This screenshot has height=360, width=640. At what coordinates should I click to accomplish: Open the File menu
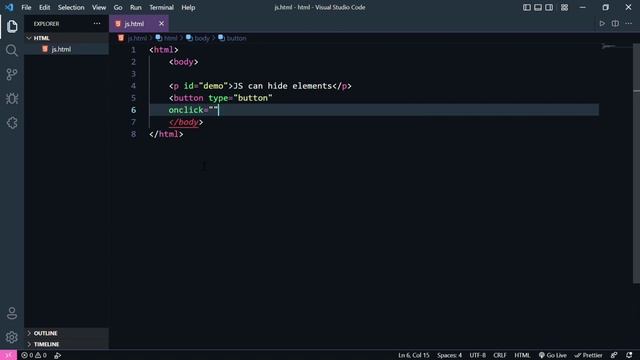pyautogui.click(x=26, y=7)
